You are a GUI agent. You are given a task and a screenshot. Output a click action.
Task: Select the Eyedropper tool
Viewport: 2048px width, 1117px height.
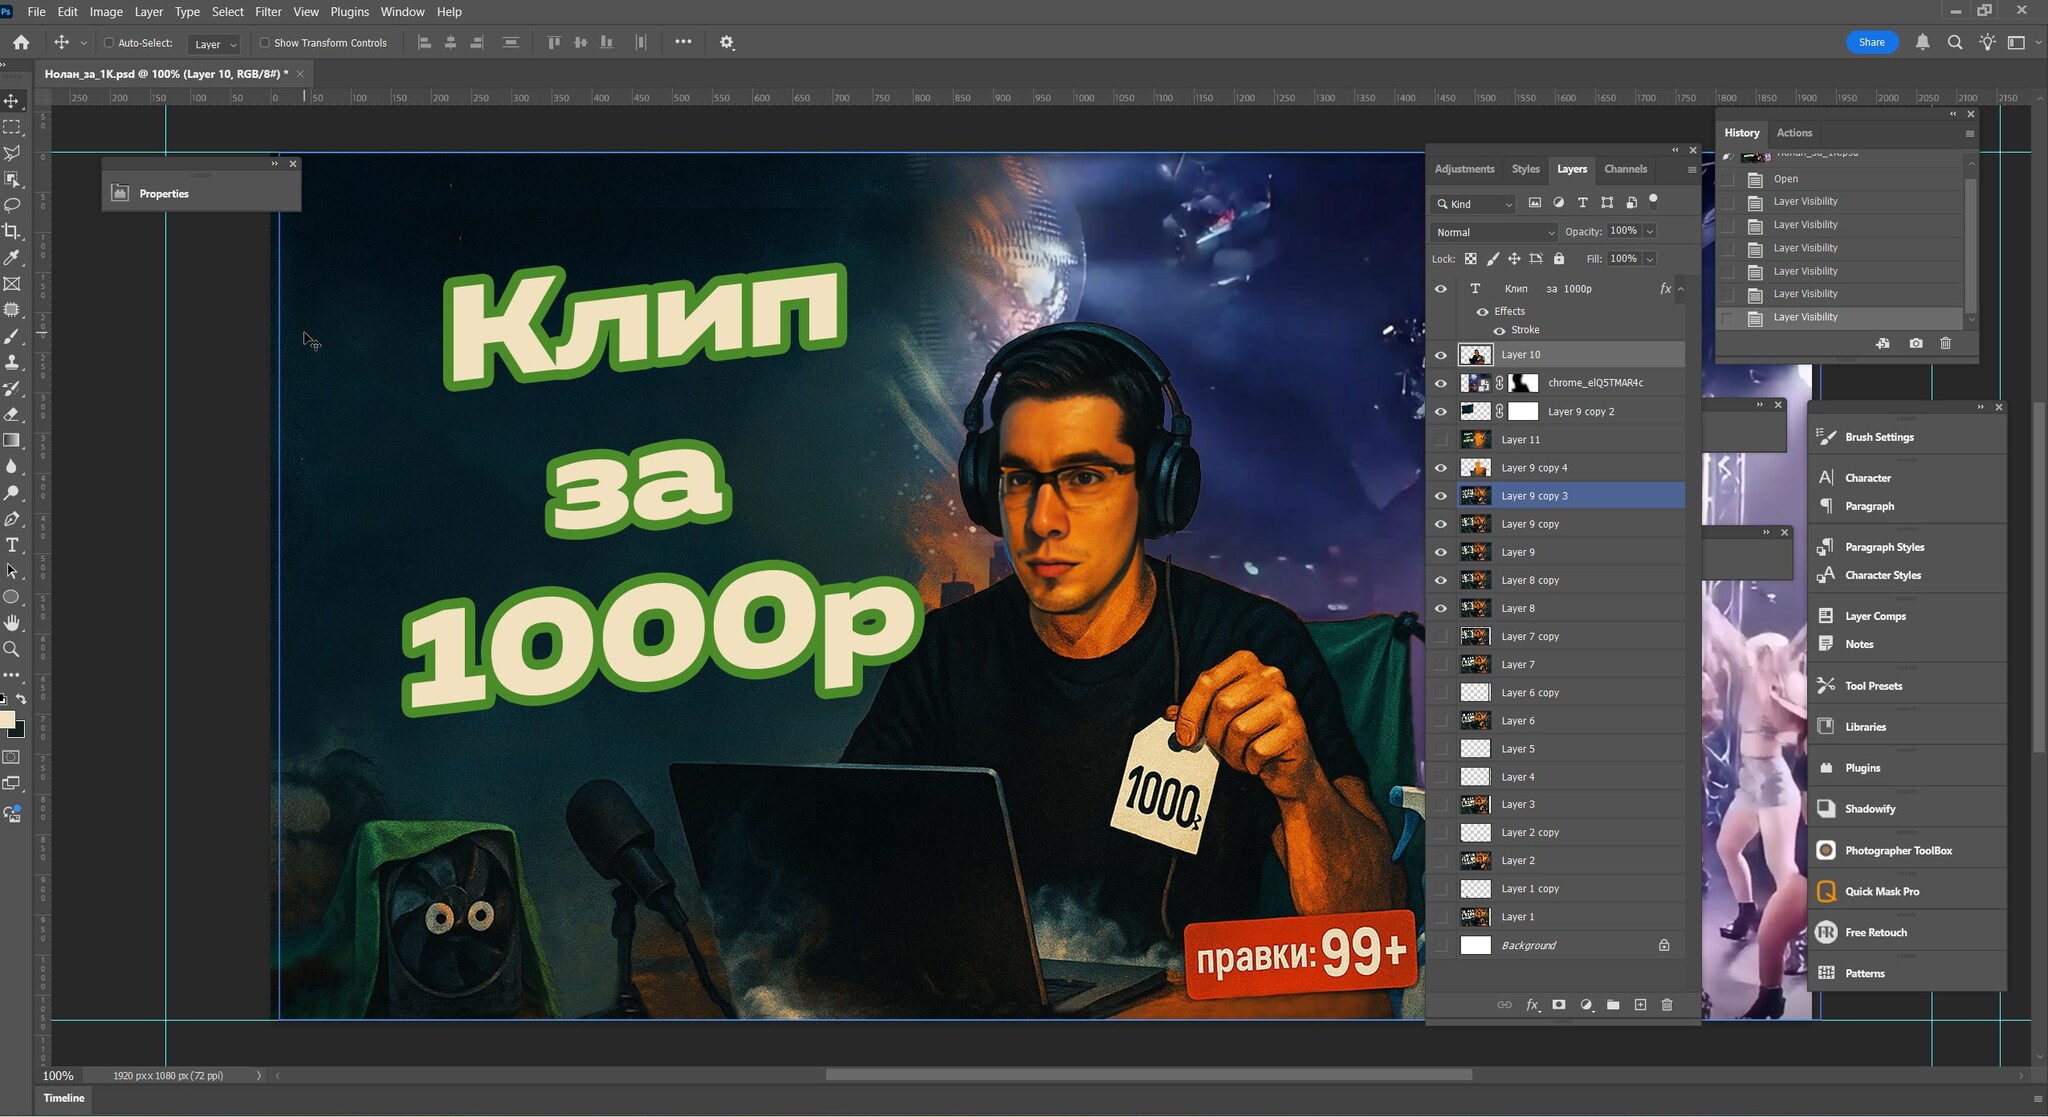point(12,257)
